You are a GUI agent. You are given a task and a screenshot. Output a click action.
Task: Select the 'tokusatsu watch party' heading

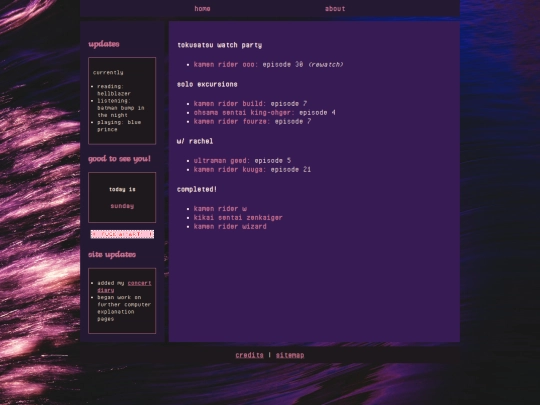click(219, 45)
